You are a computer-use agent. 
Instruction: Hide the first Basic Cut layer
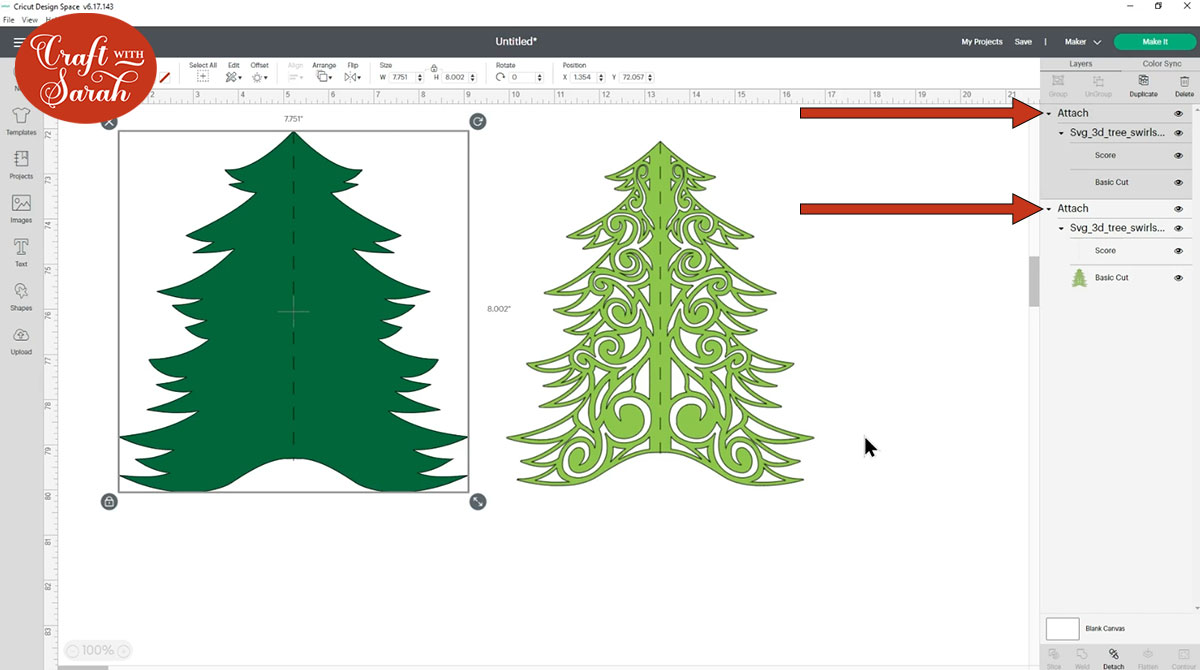point(1179,183)
